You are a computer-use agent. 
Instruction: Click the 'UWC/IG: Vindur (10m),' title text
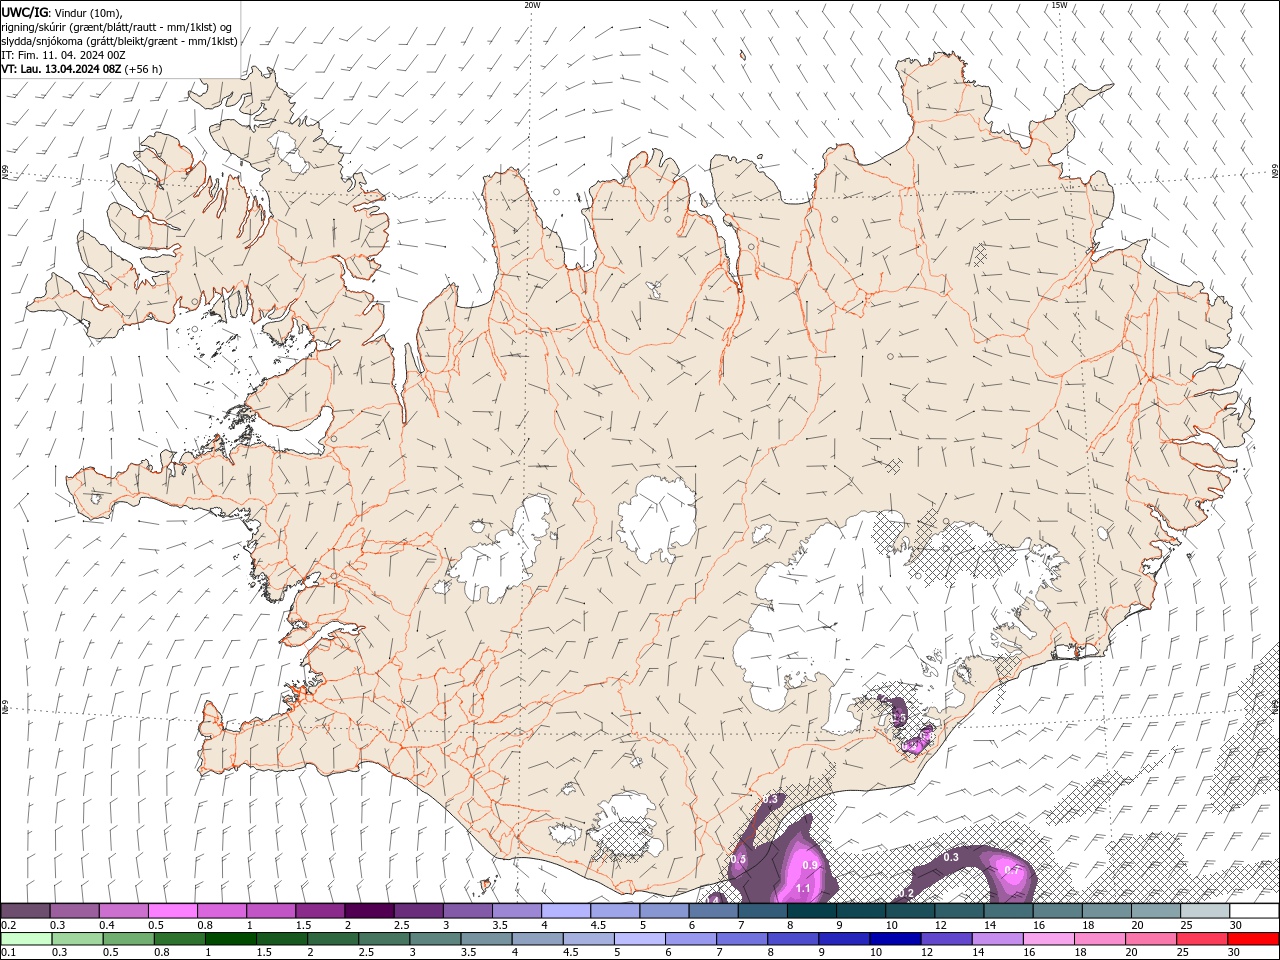click(x=62, y=12)
